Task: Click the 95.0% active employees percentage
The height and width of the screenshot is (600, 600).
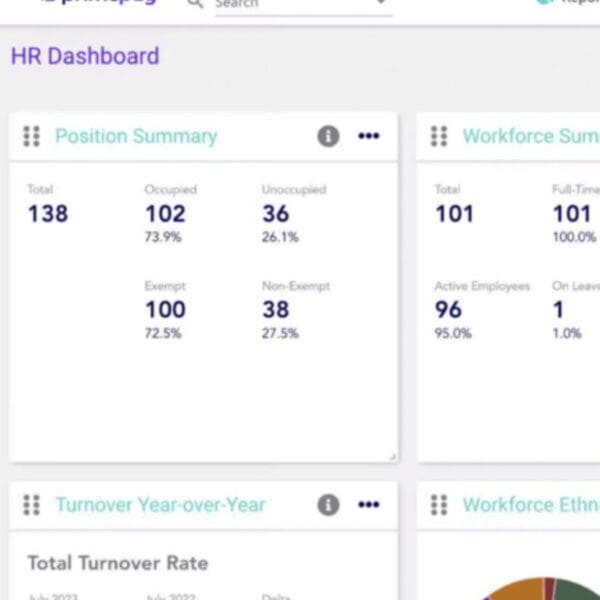Action: 453,333
